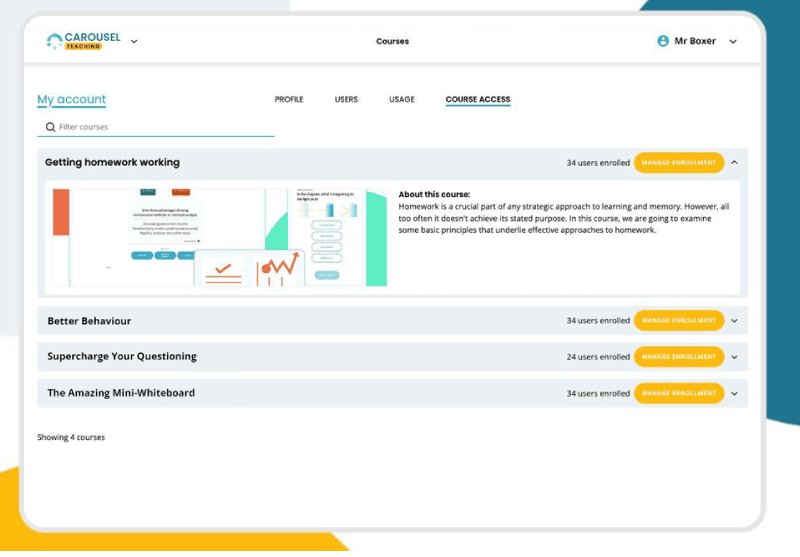The width and height of the screenshot is (800, 557).
Task: Manage enrollment for The Amazing Mini-Whiteboard
Action: pos(679,393)
